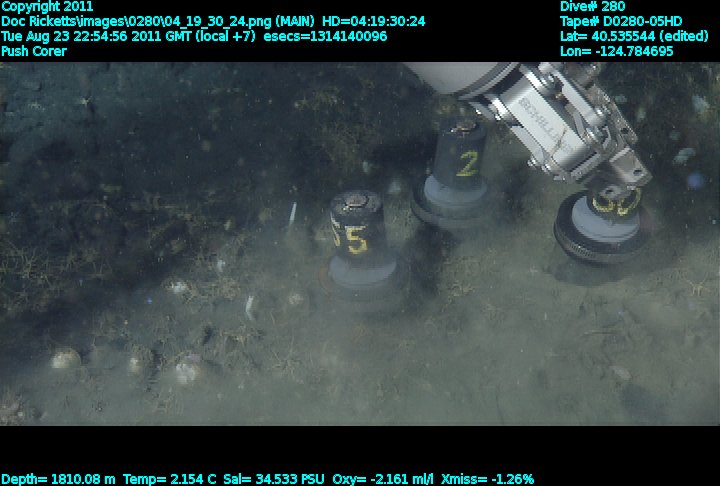This screenshot has height=486, width=720.
Task: Click the Lon= -124.784695 readout
Action: pyautogui.click(x=617, y=51)
